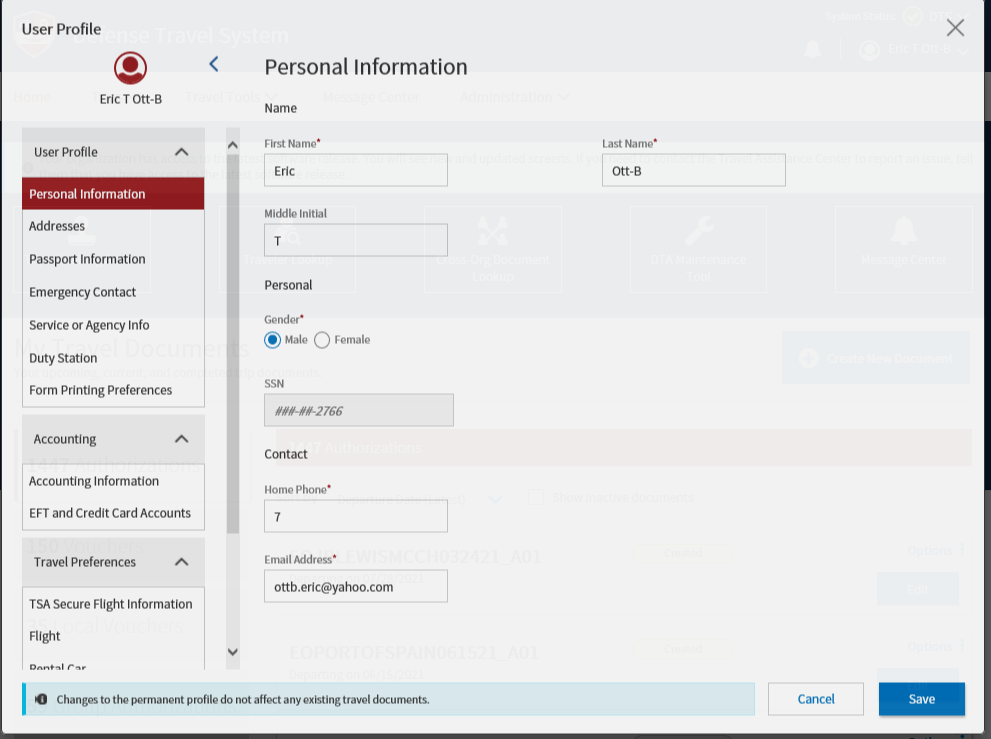The height and width of the screenshot is (739, 991).
Task: Click the disabled SSN field
Action: (358, 410)
